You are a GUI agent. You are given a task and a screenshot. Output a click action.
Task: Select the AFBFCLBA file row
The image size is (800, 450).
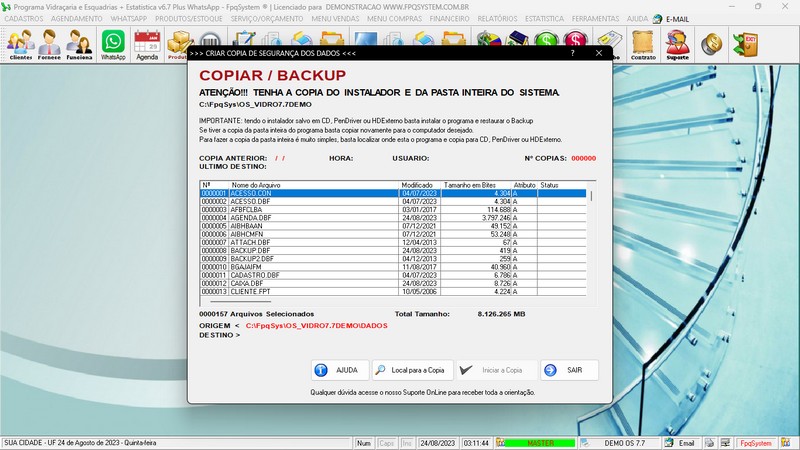[x=393, y=210]
